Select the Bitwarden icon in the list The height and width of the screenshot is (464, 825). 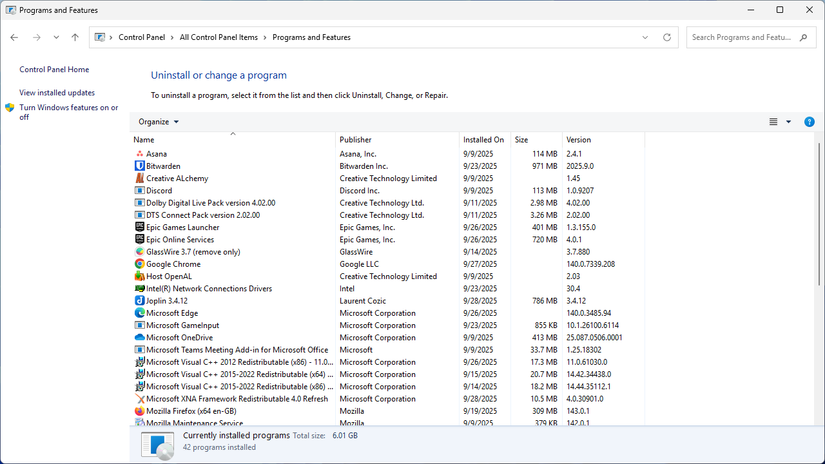139,166
